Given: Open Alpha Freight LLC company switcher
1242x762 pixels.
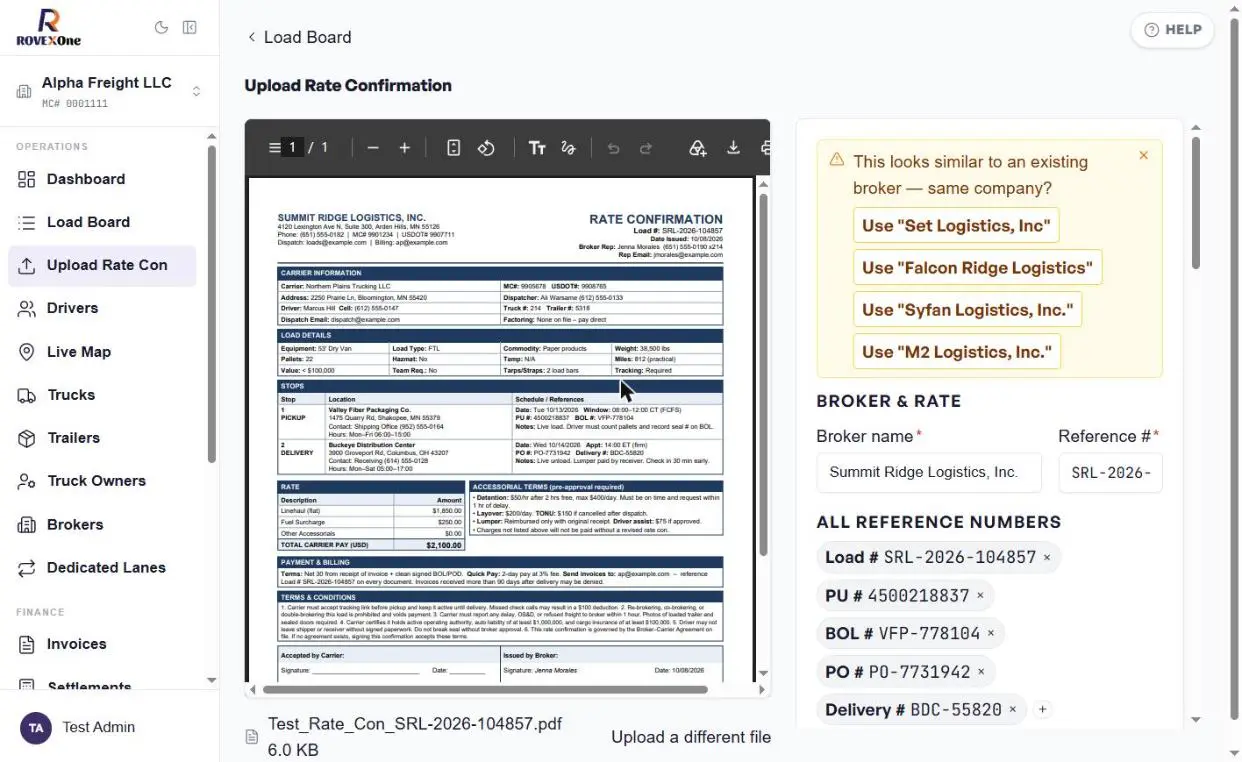Looking at the screenshot, I should point(109,92).
